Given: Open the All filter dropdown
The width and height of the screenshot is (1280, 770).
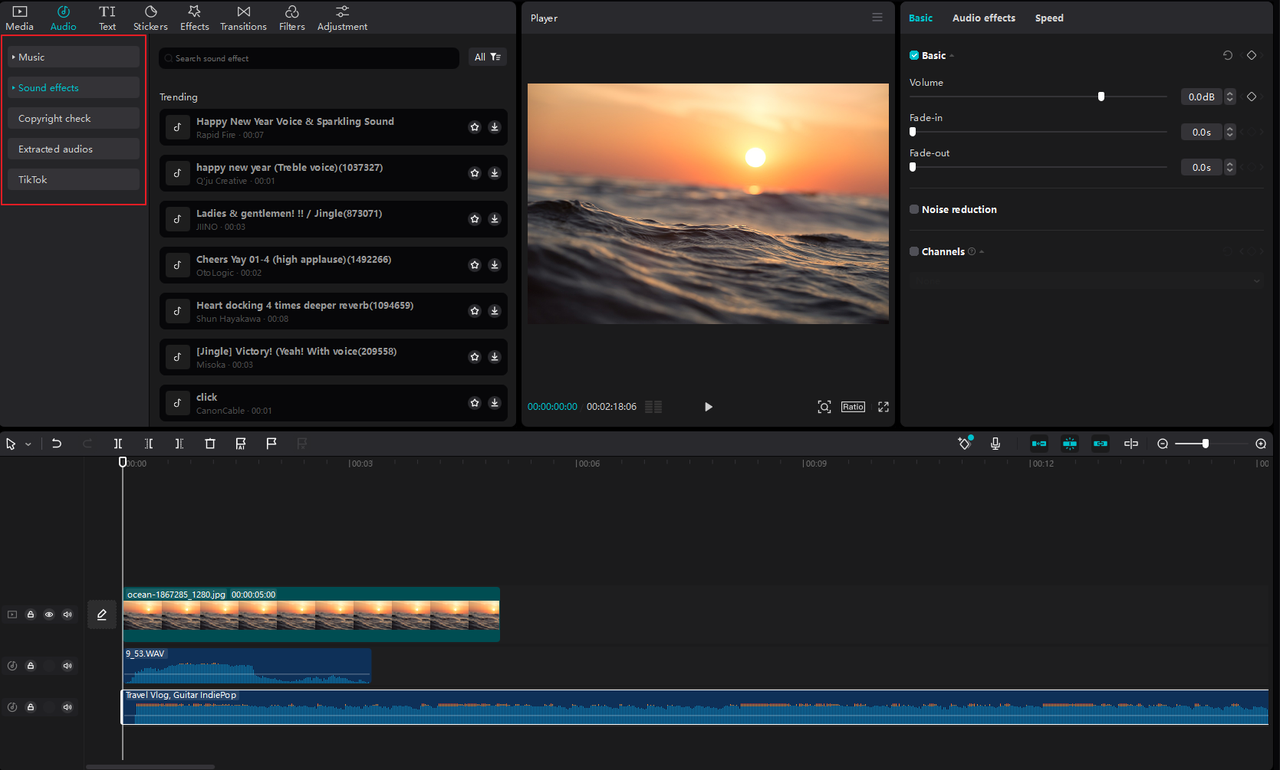Looking at the screenshot, I should click(x=488, y=57).
